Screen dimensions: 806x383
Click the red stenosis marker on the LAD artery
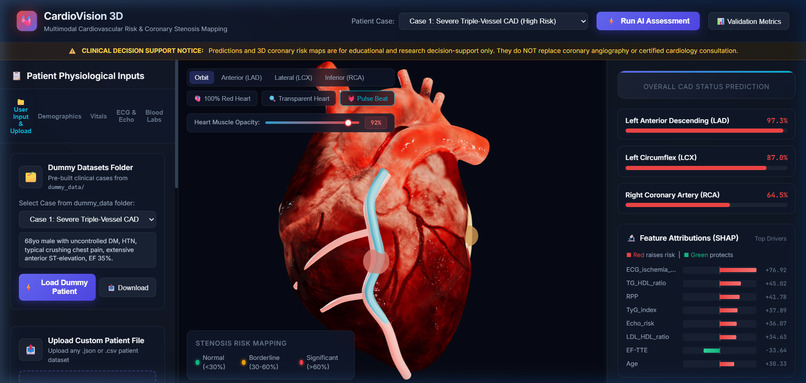click(376, 261)
